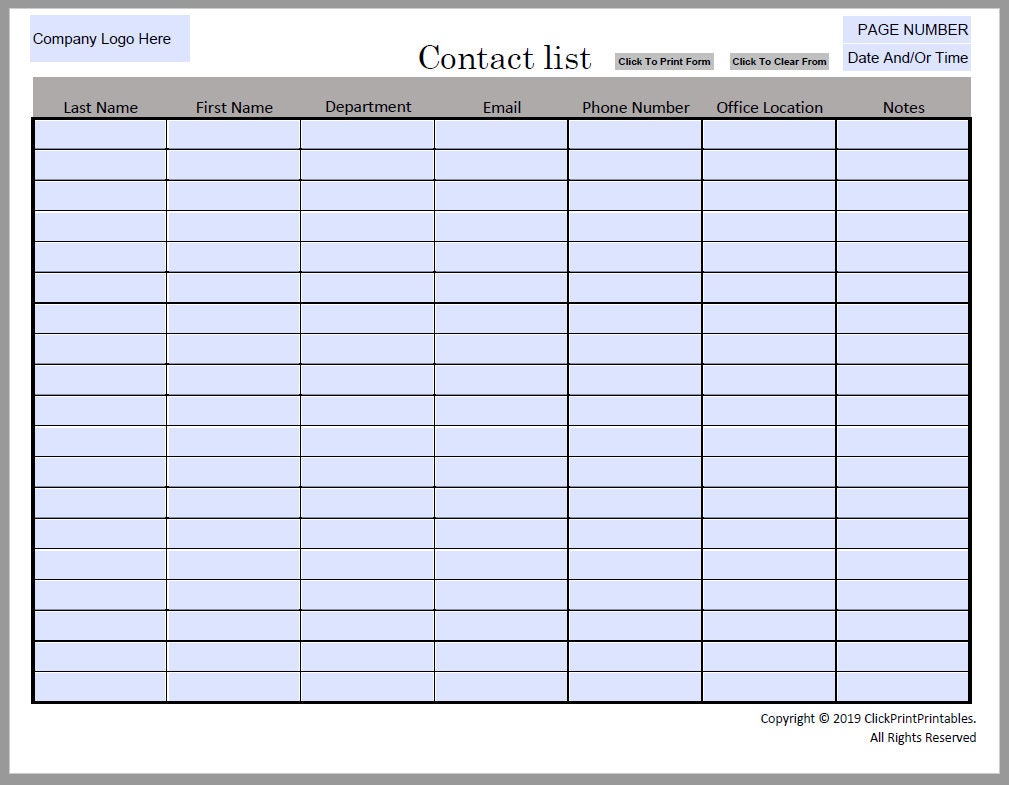Click the First Name column header
Viewport: 1009px width, 785px height.
coord(234,107)
